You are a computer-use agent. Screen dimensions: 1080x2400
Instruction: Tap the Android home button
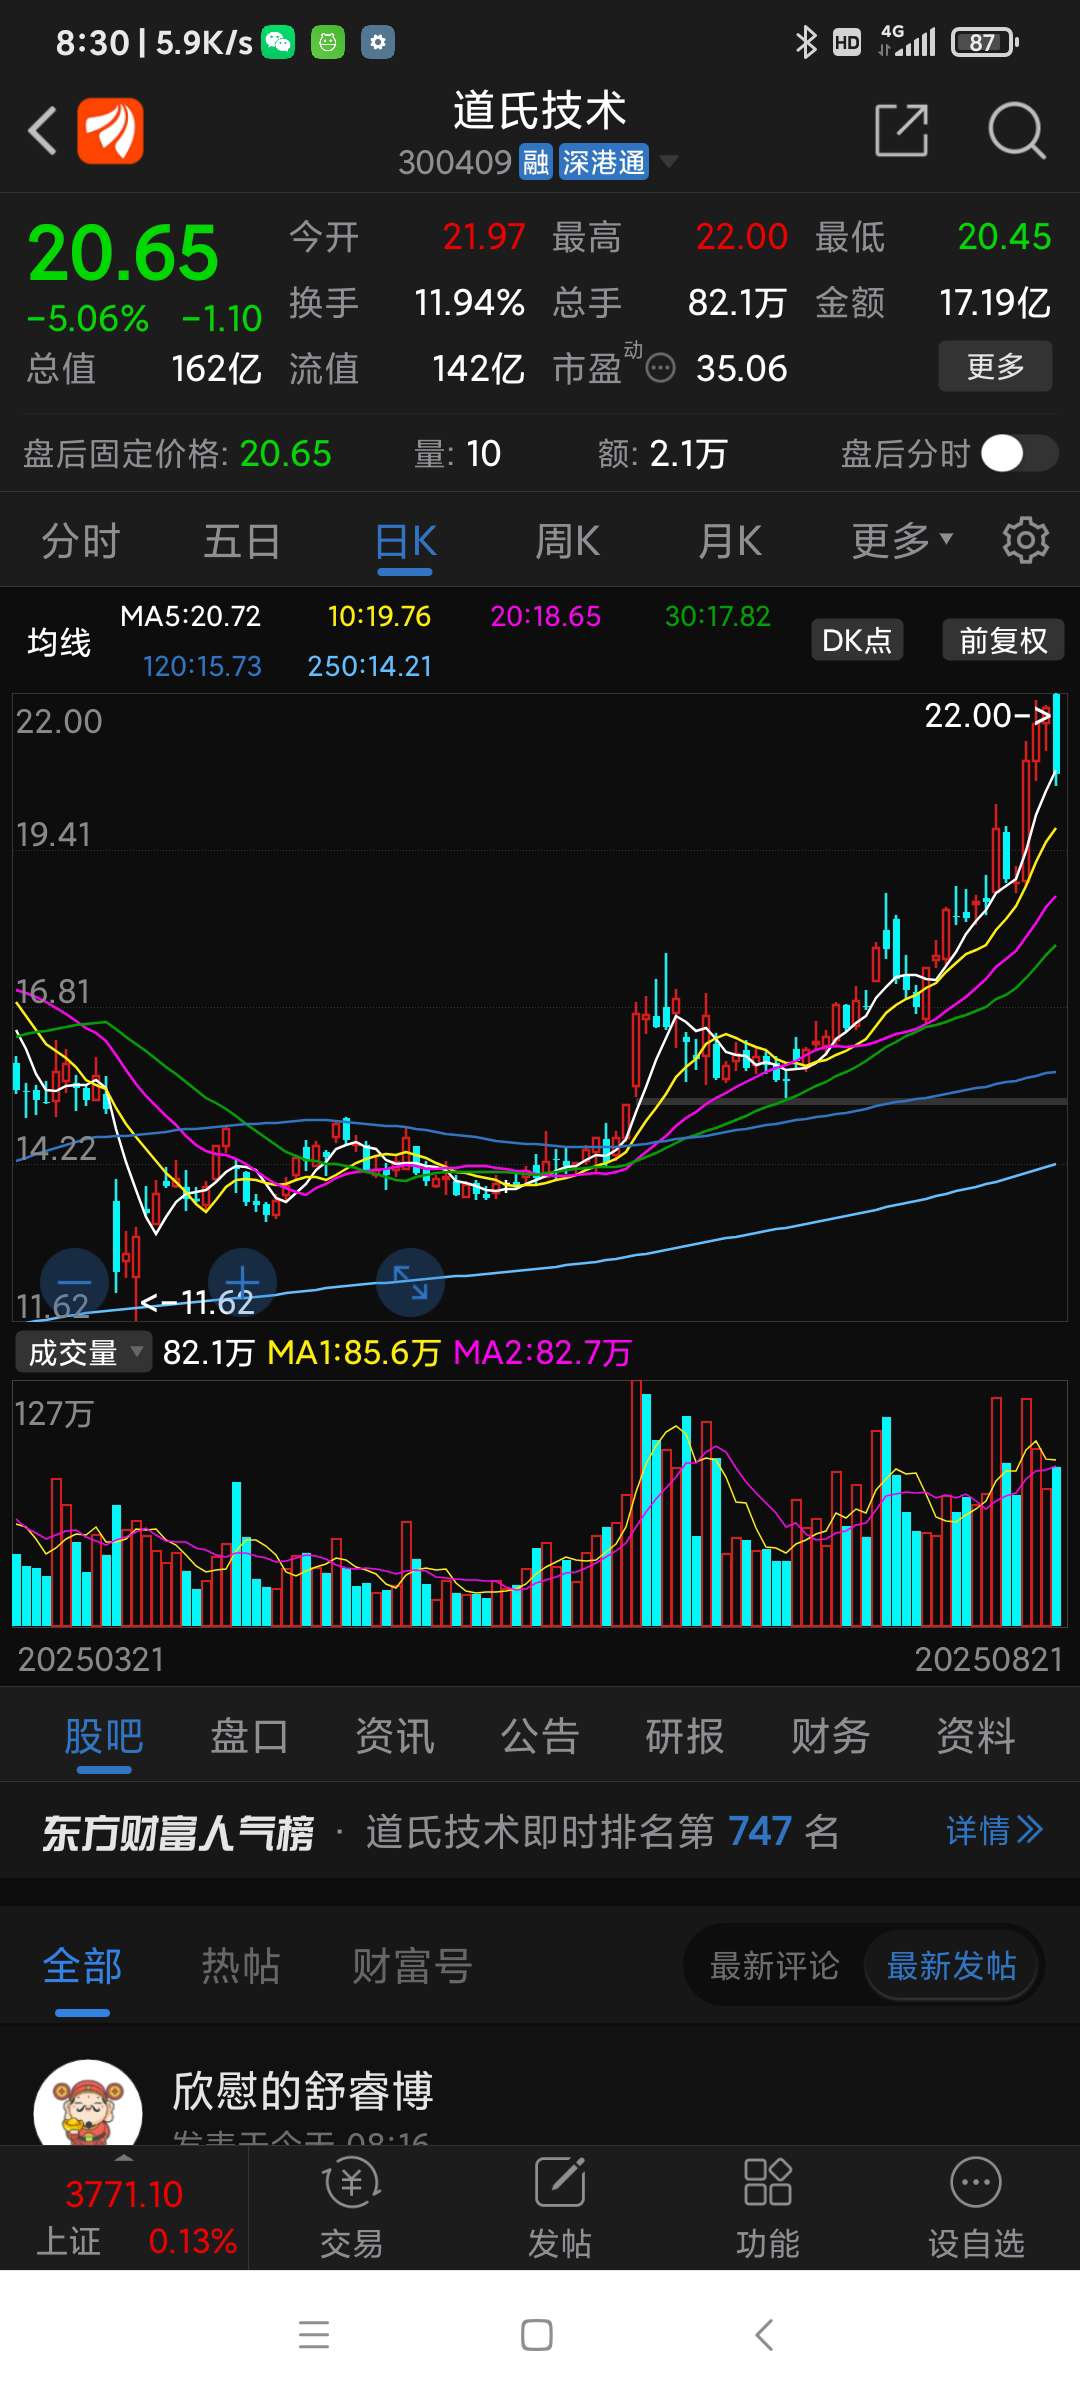(x=537, y=2335)
